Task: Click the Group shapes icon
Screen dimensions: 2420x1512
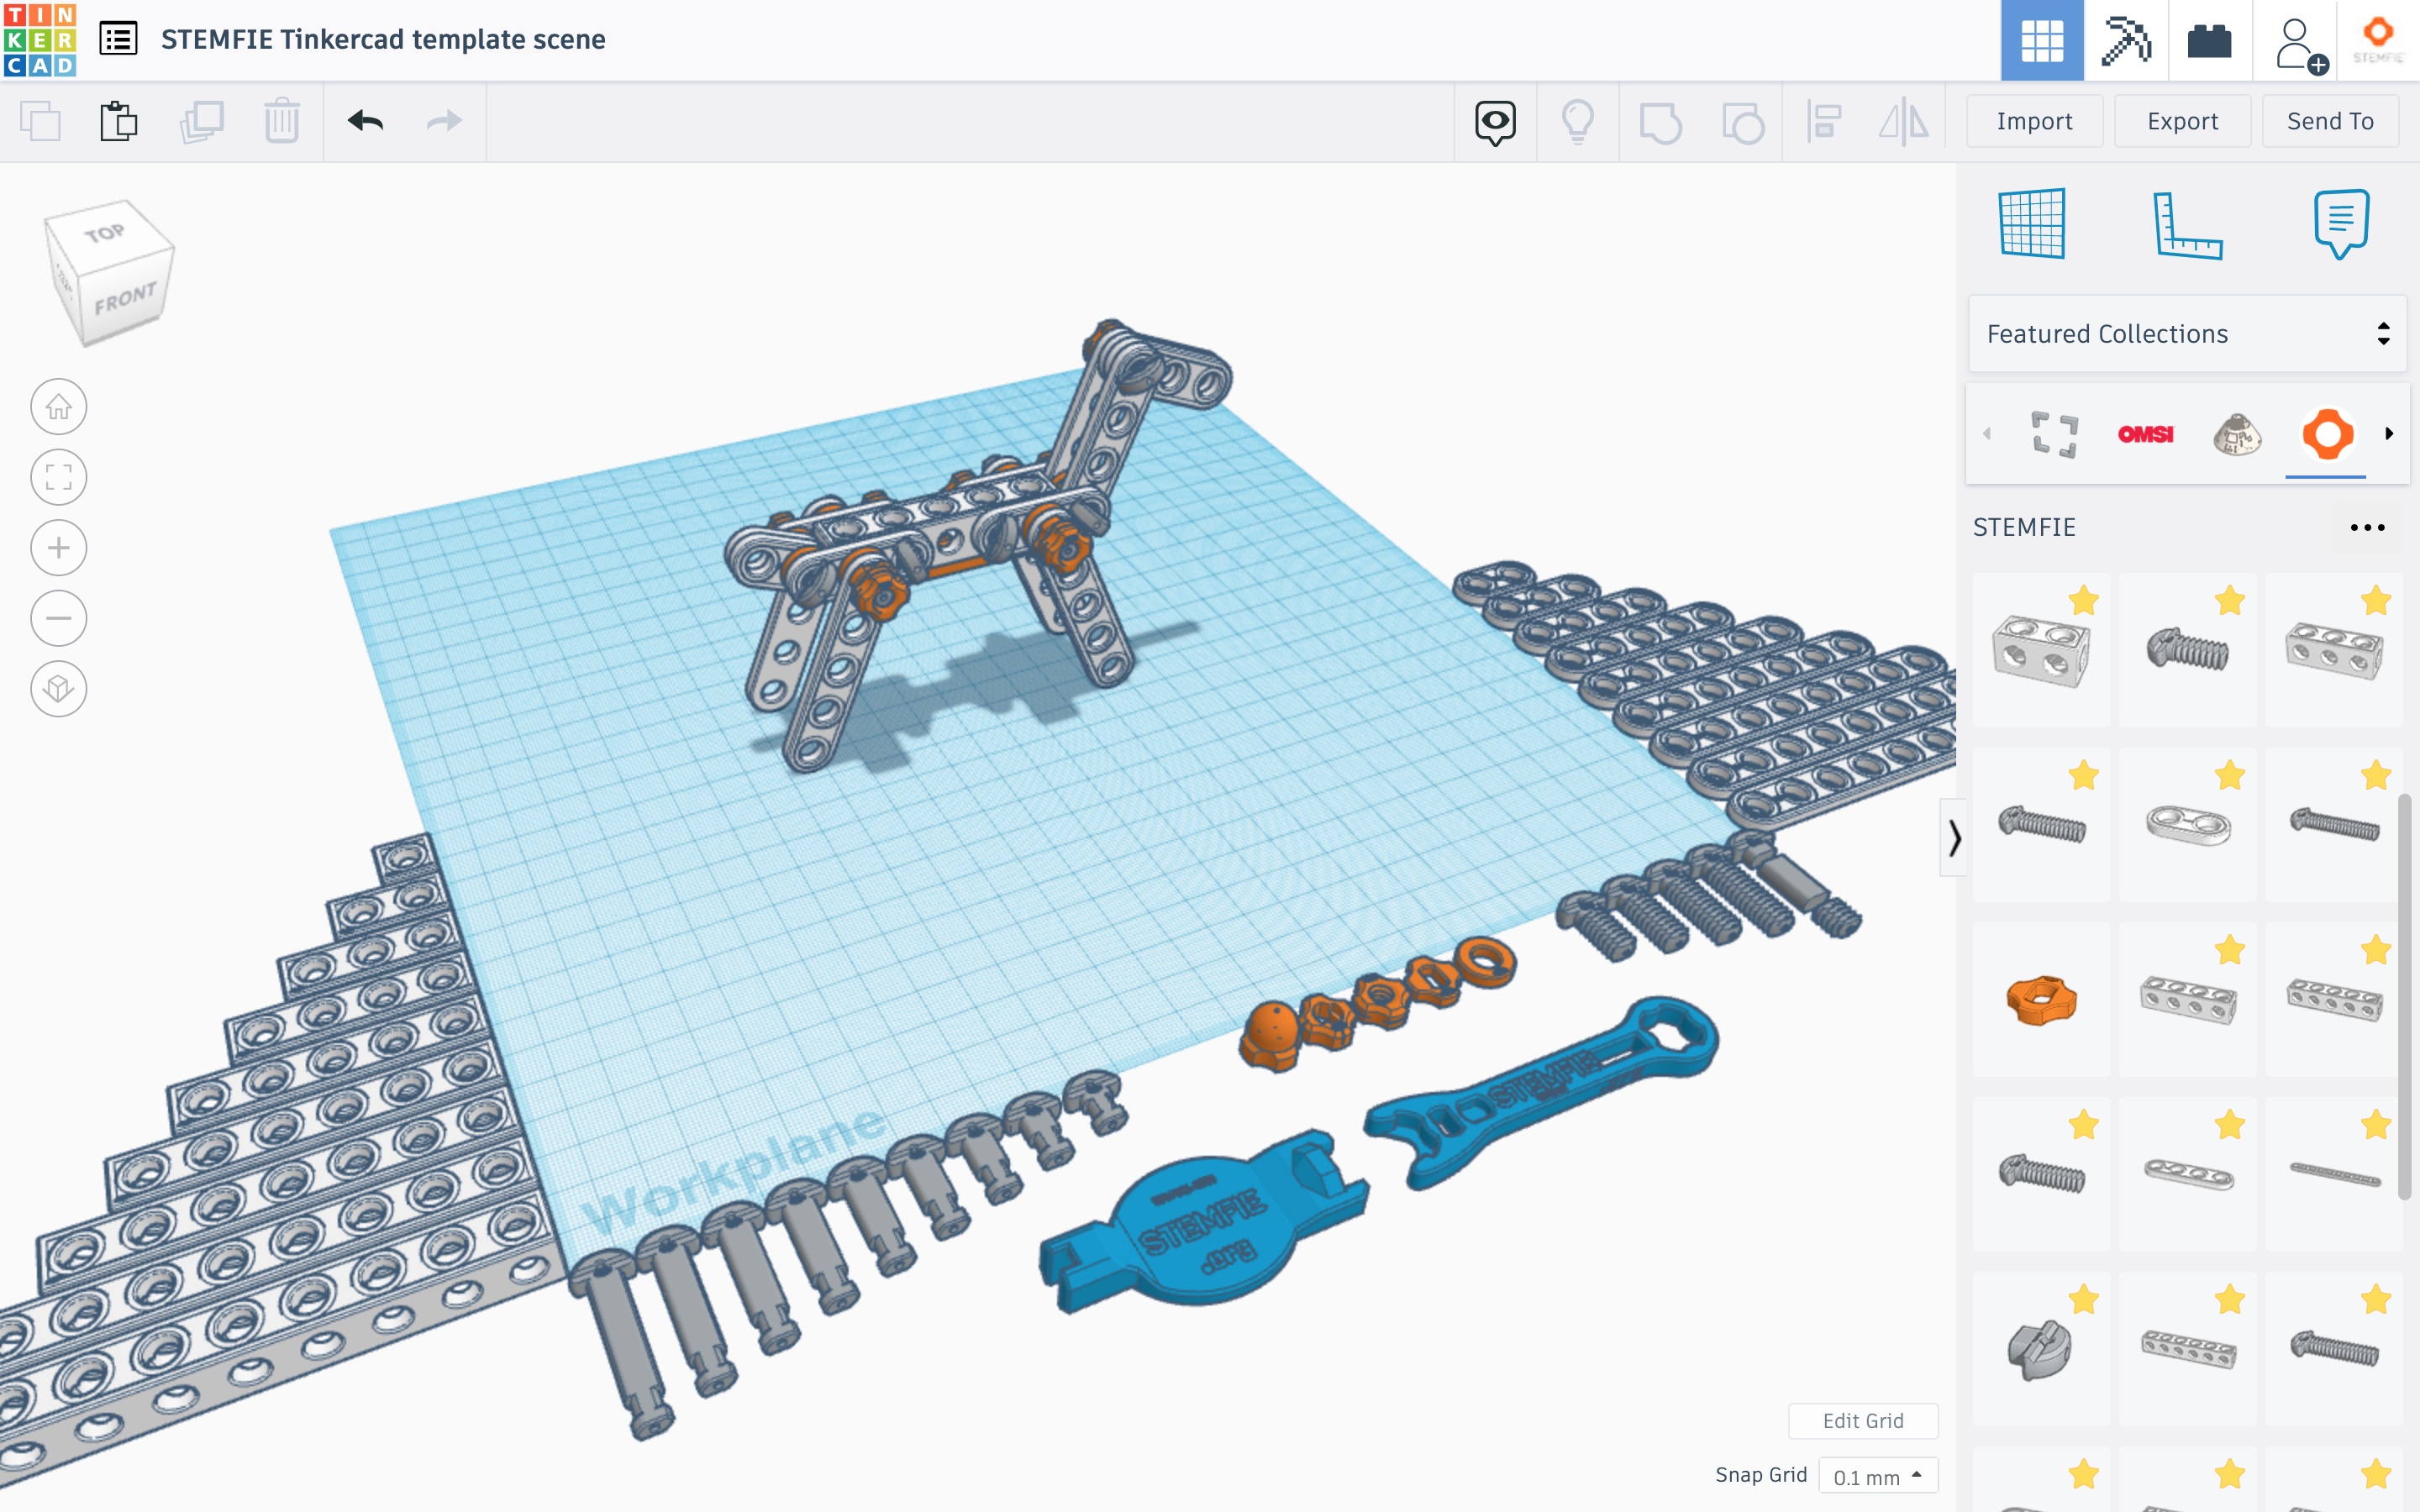Action: 1661,123
